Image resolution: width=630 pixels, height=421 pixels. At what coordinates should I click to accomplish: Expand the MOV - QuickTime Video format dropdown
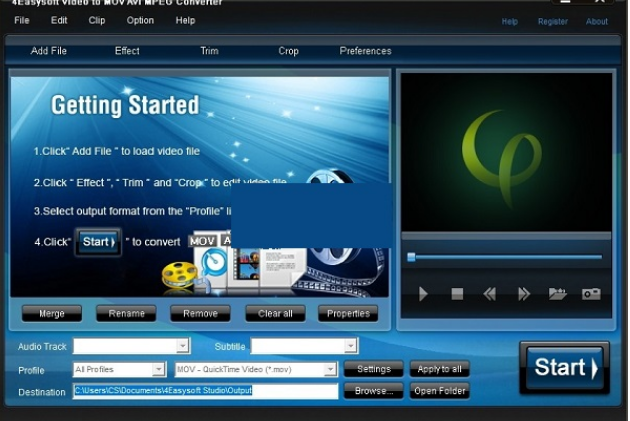click(x=330, y=370)
